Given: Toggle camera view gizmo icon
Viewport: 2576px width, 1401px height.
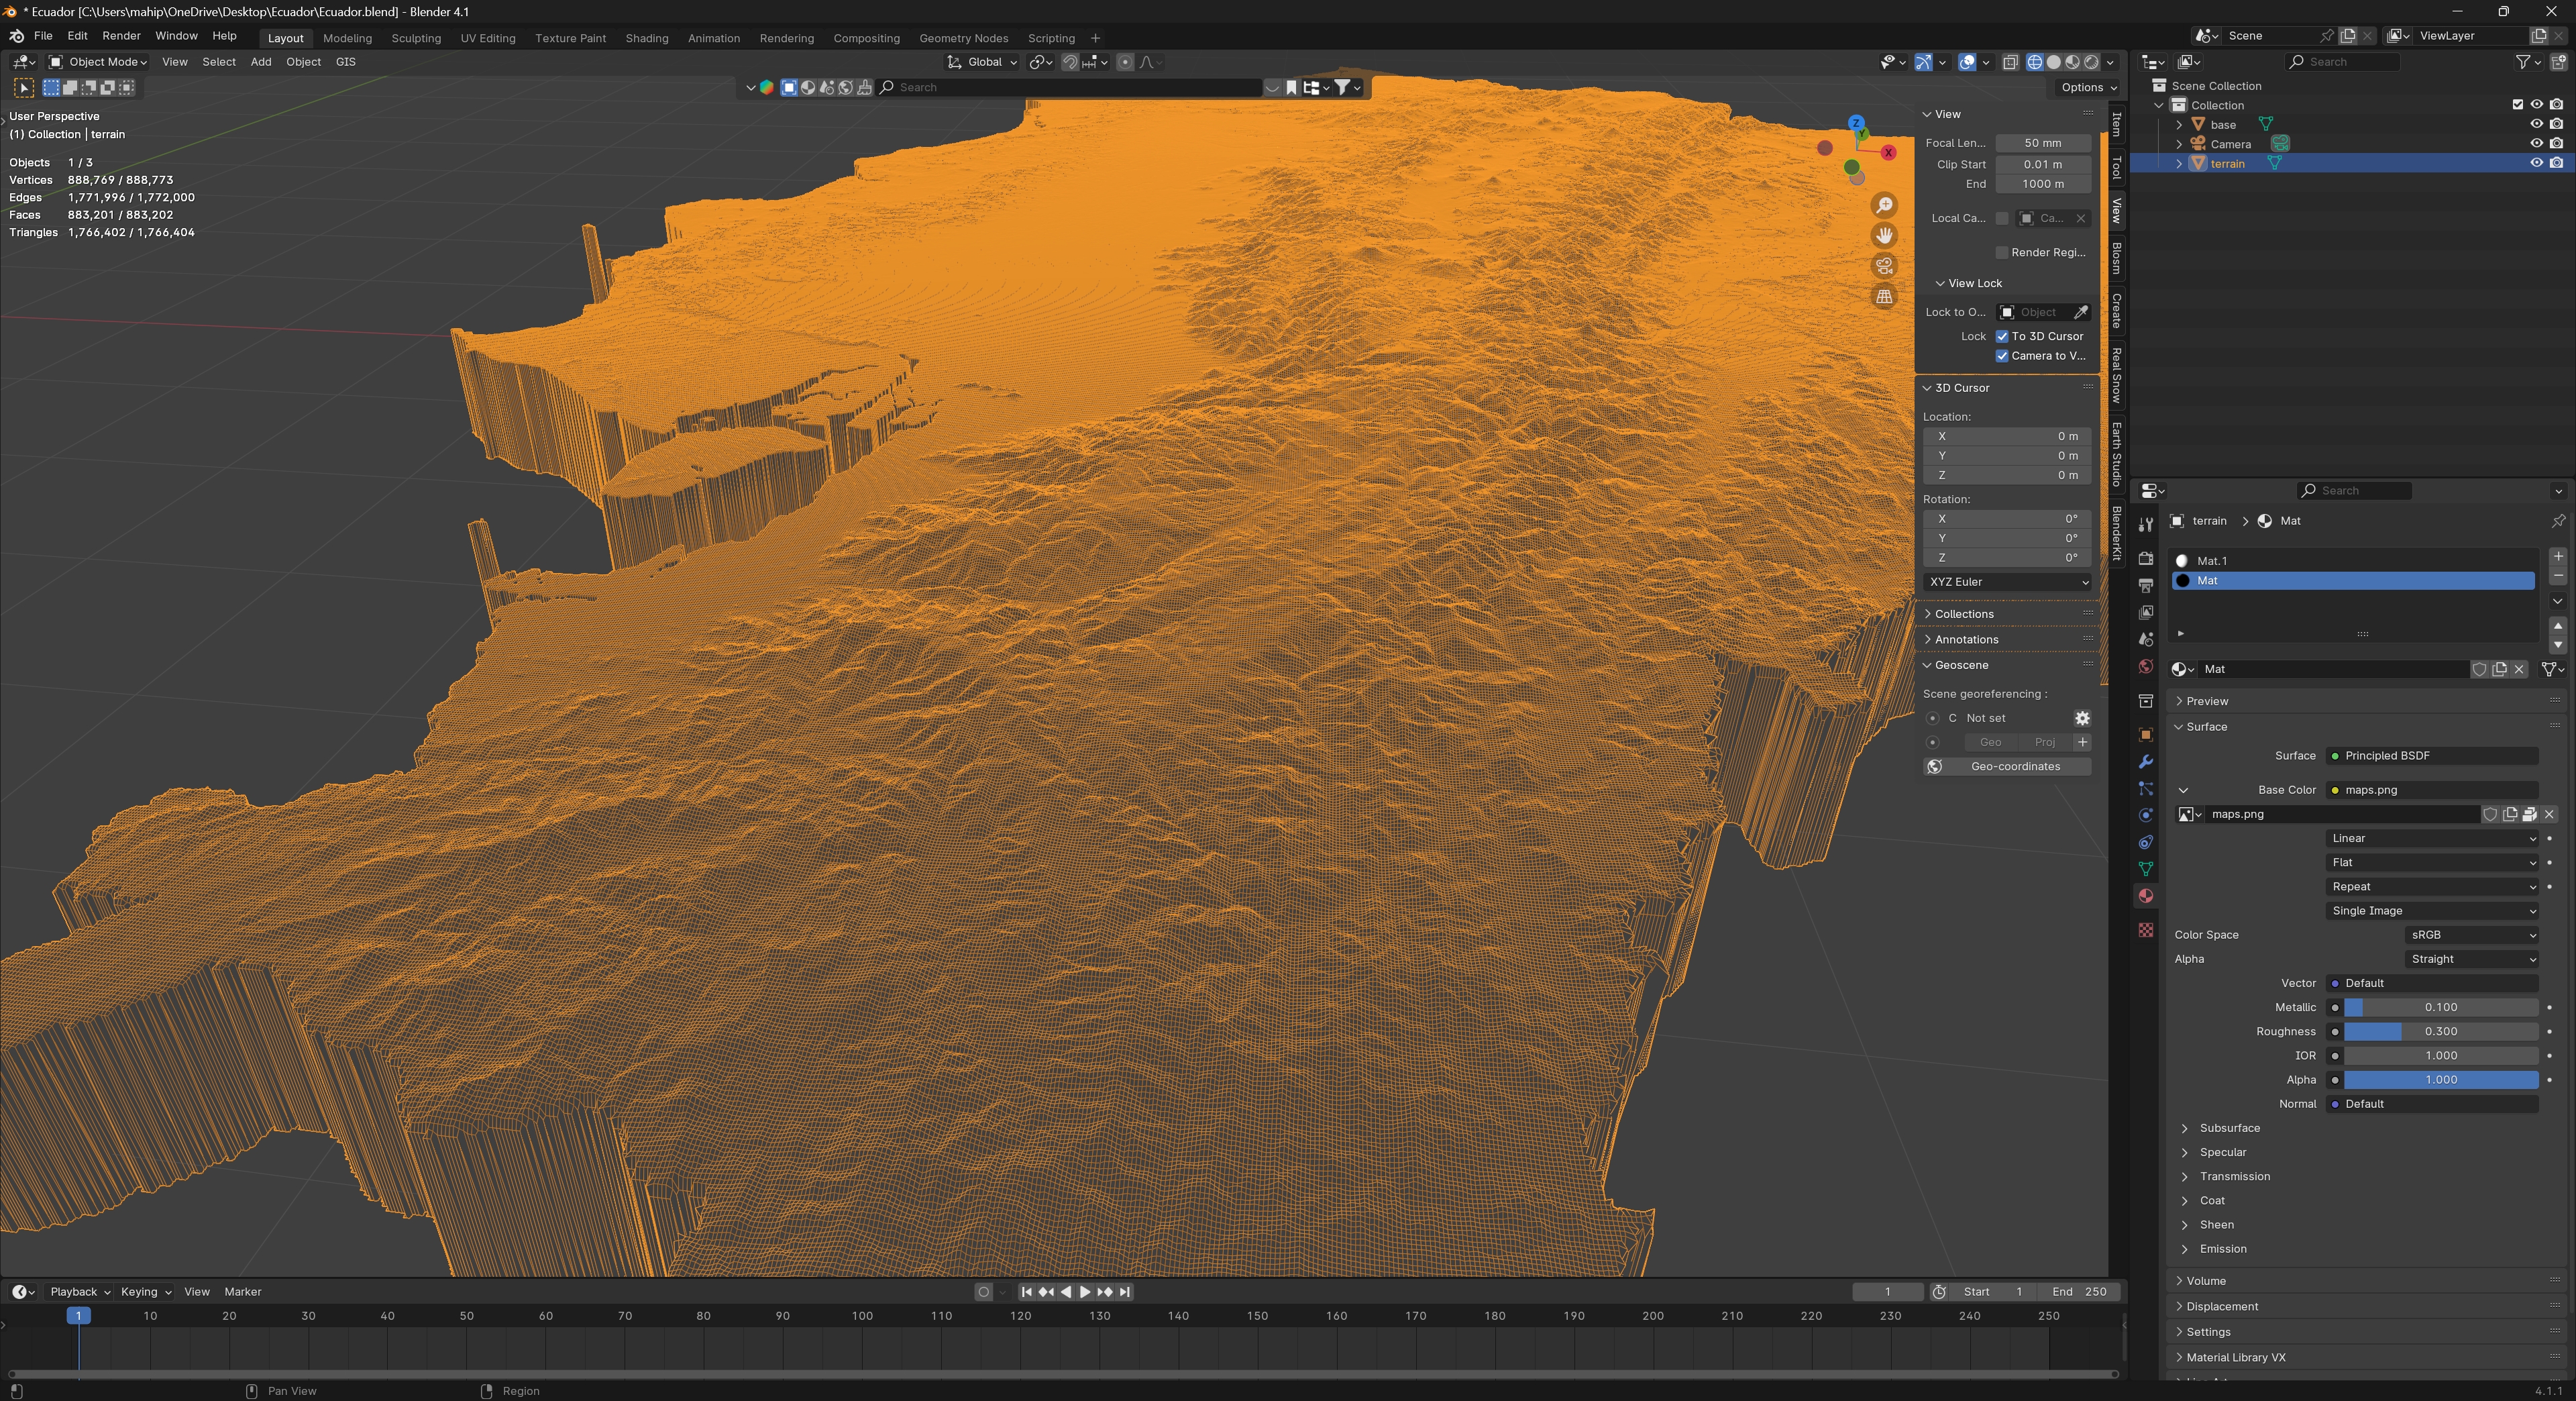Looking at the screenshot, I should [x=1884, y=266].
